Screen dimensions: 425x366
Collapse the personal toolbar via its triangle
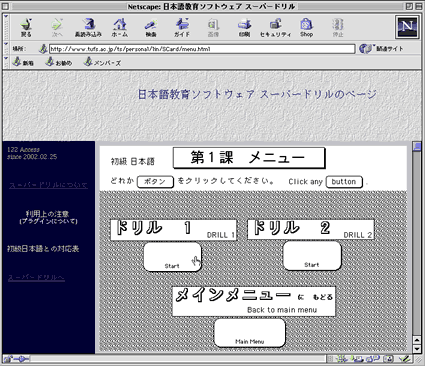point(6,58)
